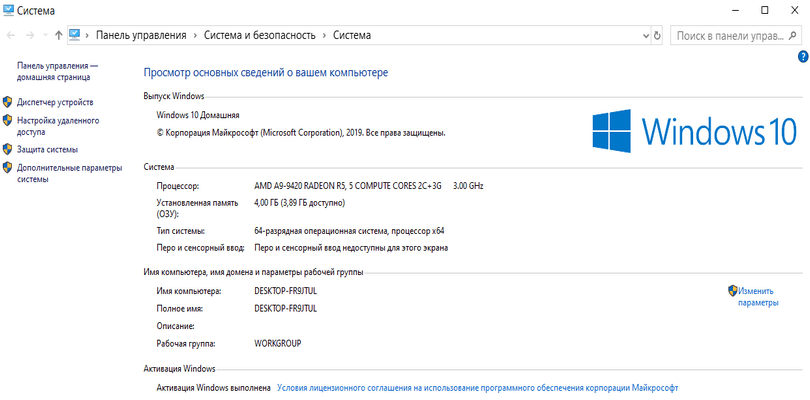Screen dimensions: 810x400
Task: Expand the chevron after Панель управления breadcrumb
Action: (x=195, y=35)
